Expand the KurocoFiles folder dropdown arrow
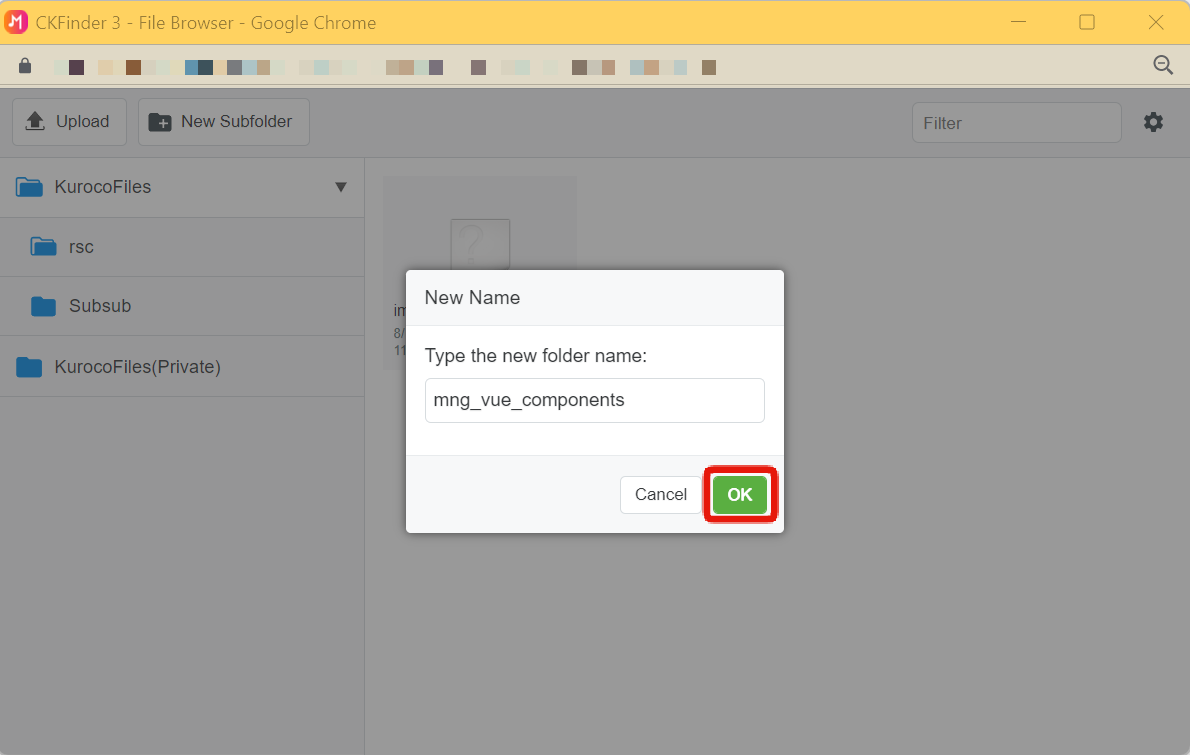1190x755 pixels. point(341,186)
